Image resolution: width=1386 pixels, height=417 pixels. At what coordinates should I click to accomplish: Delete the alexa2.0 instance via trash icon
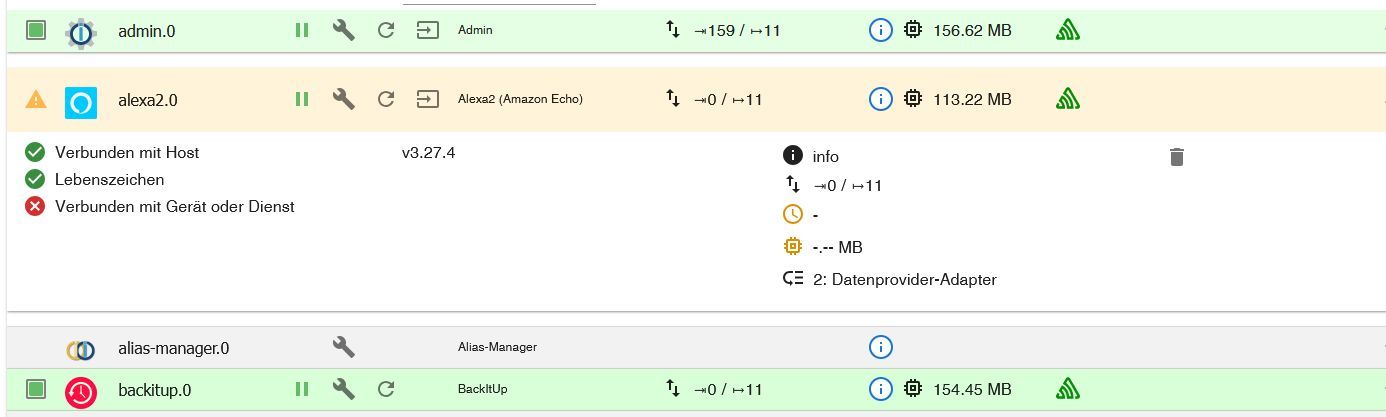coord(1177,157)
